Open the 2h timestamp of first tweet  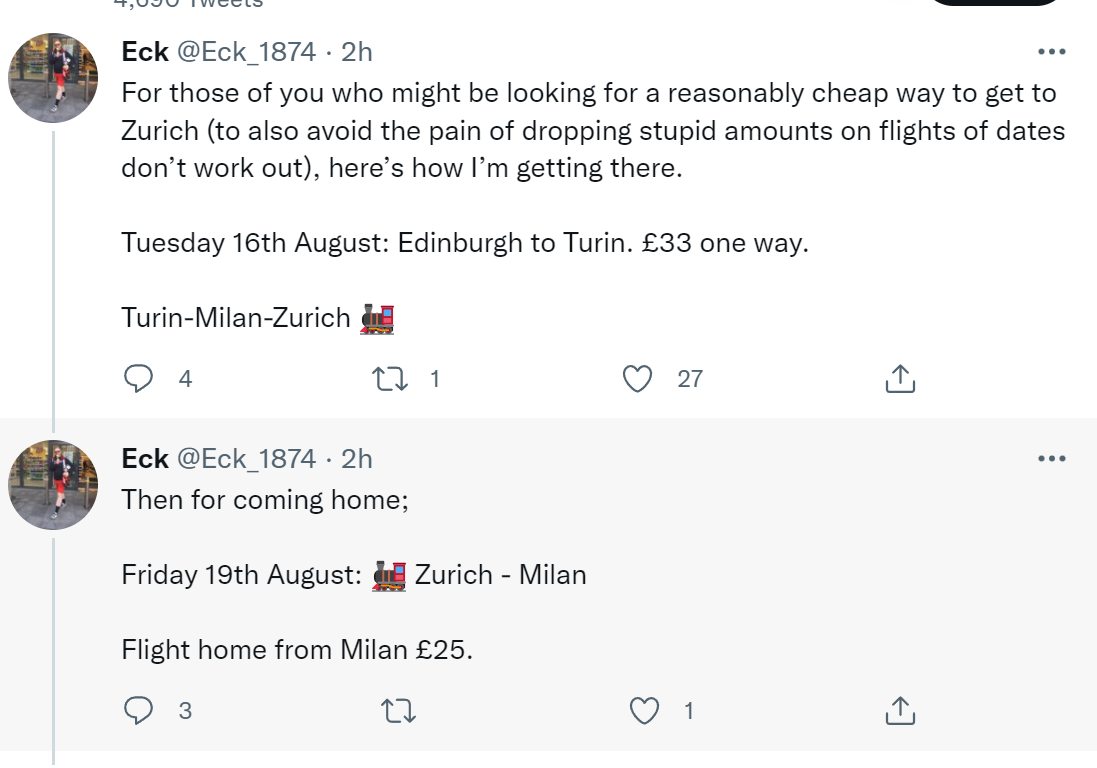357,52
